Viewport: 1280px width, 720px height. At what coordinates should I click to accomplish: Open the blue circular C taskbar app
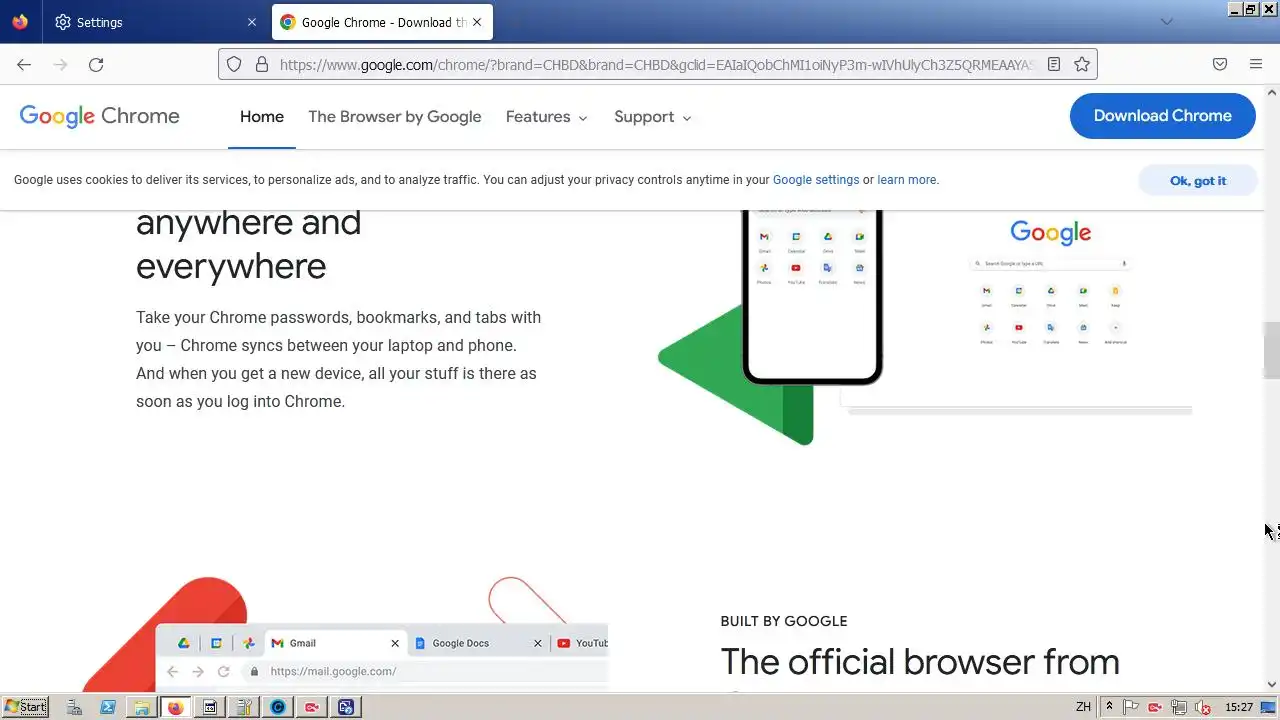(x=278, y=707)
